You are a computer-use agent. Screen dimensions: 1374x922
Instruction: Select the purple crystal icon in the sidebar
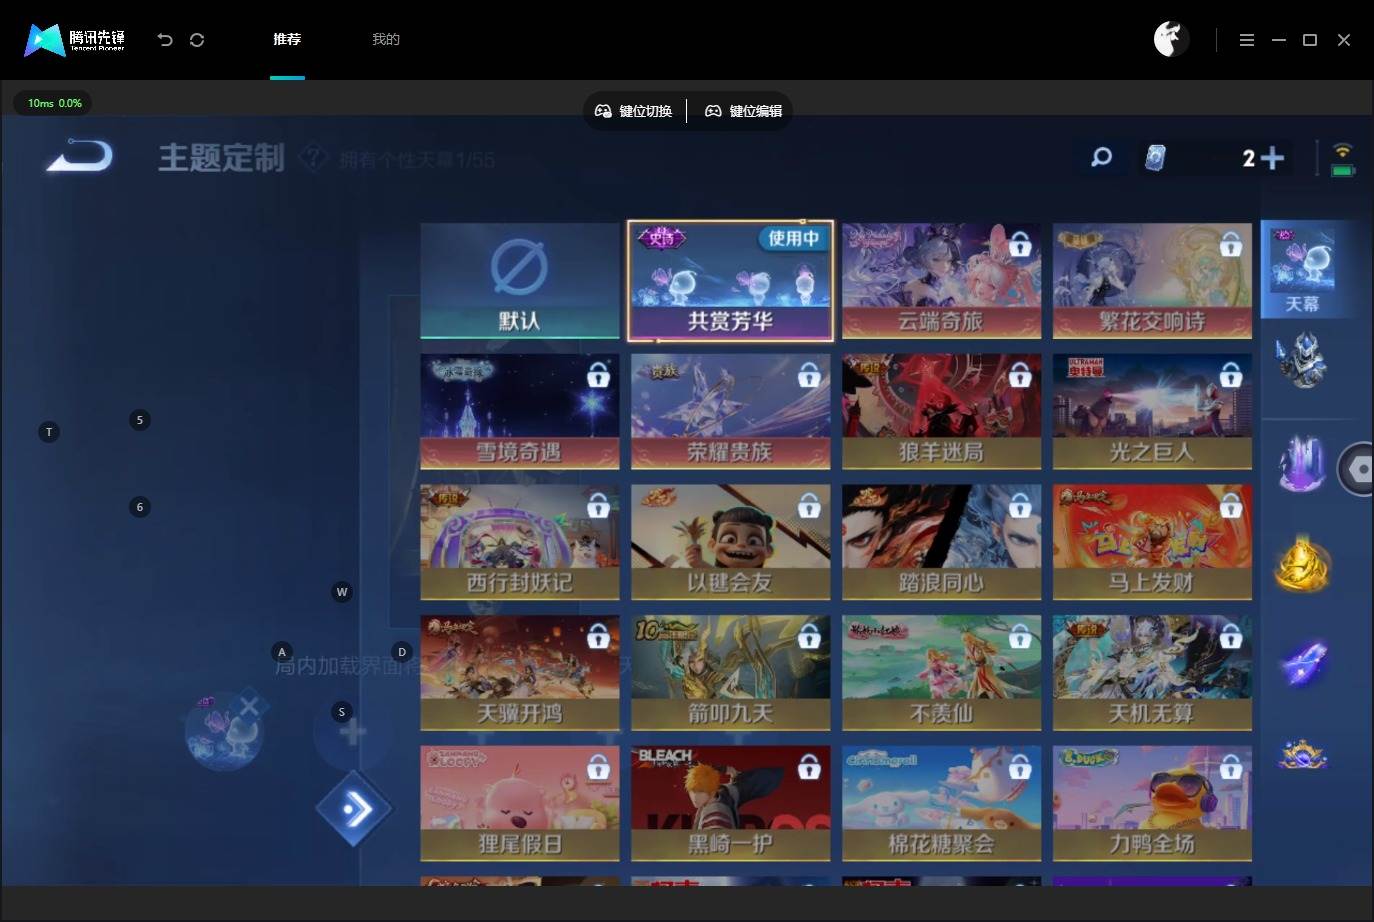(x=1302, y=463)
